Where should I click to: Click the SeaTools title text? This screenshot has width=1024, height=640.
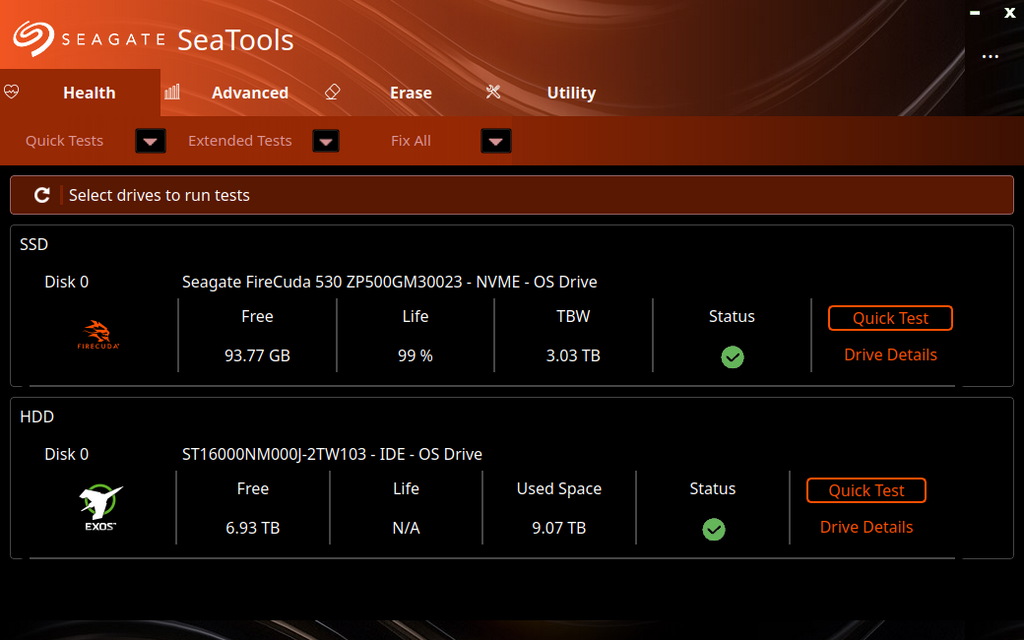point(236,40)
